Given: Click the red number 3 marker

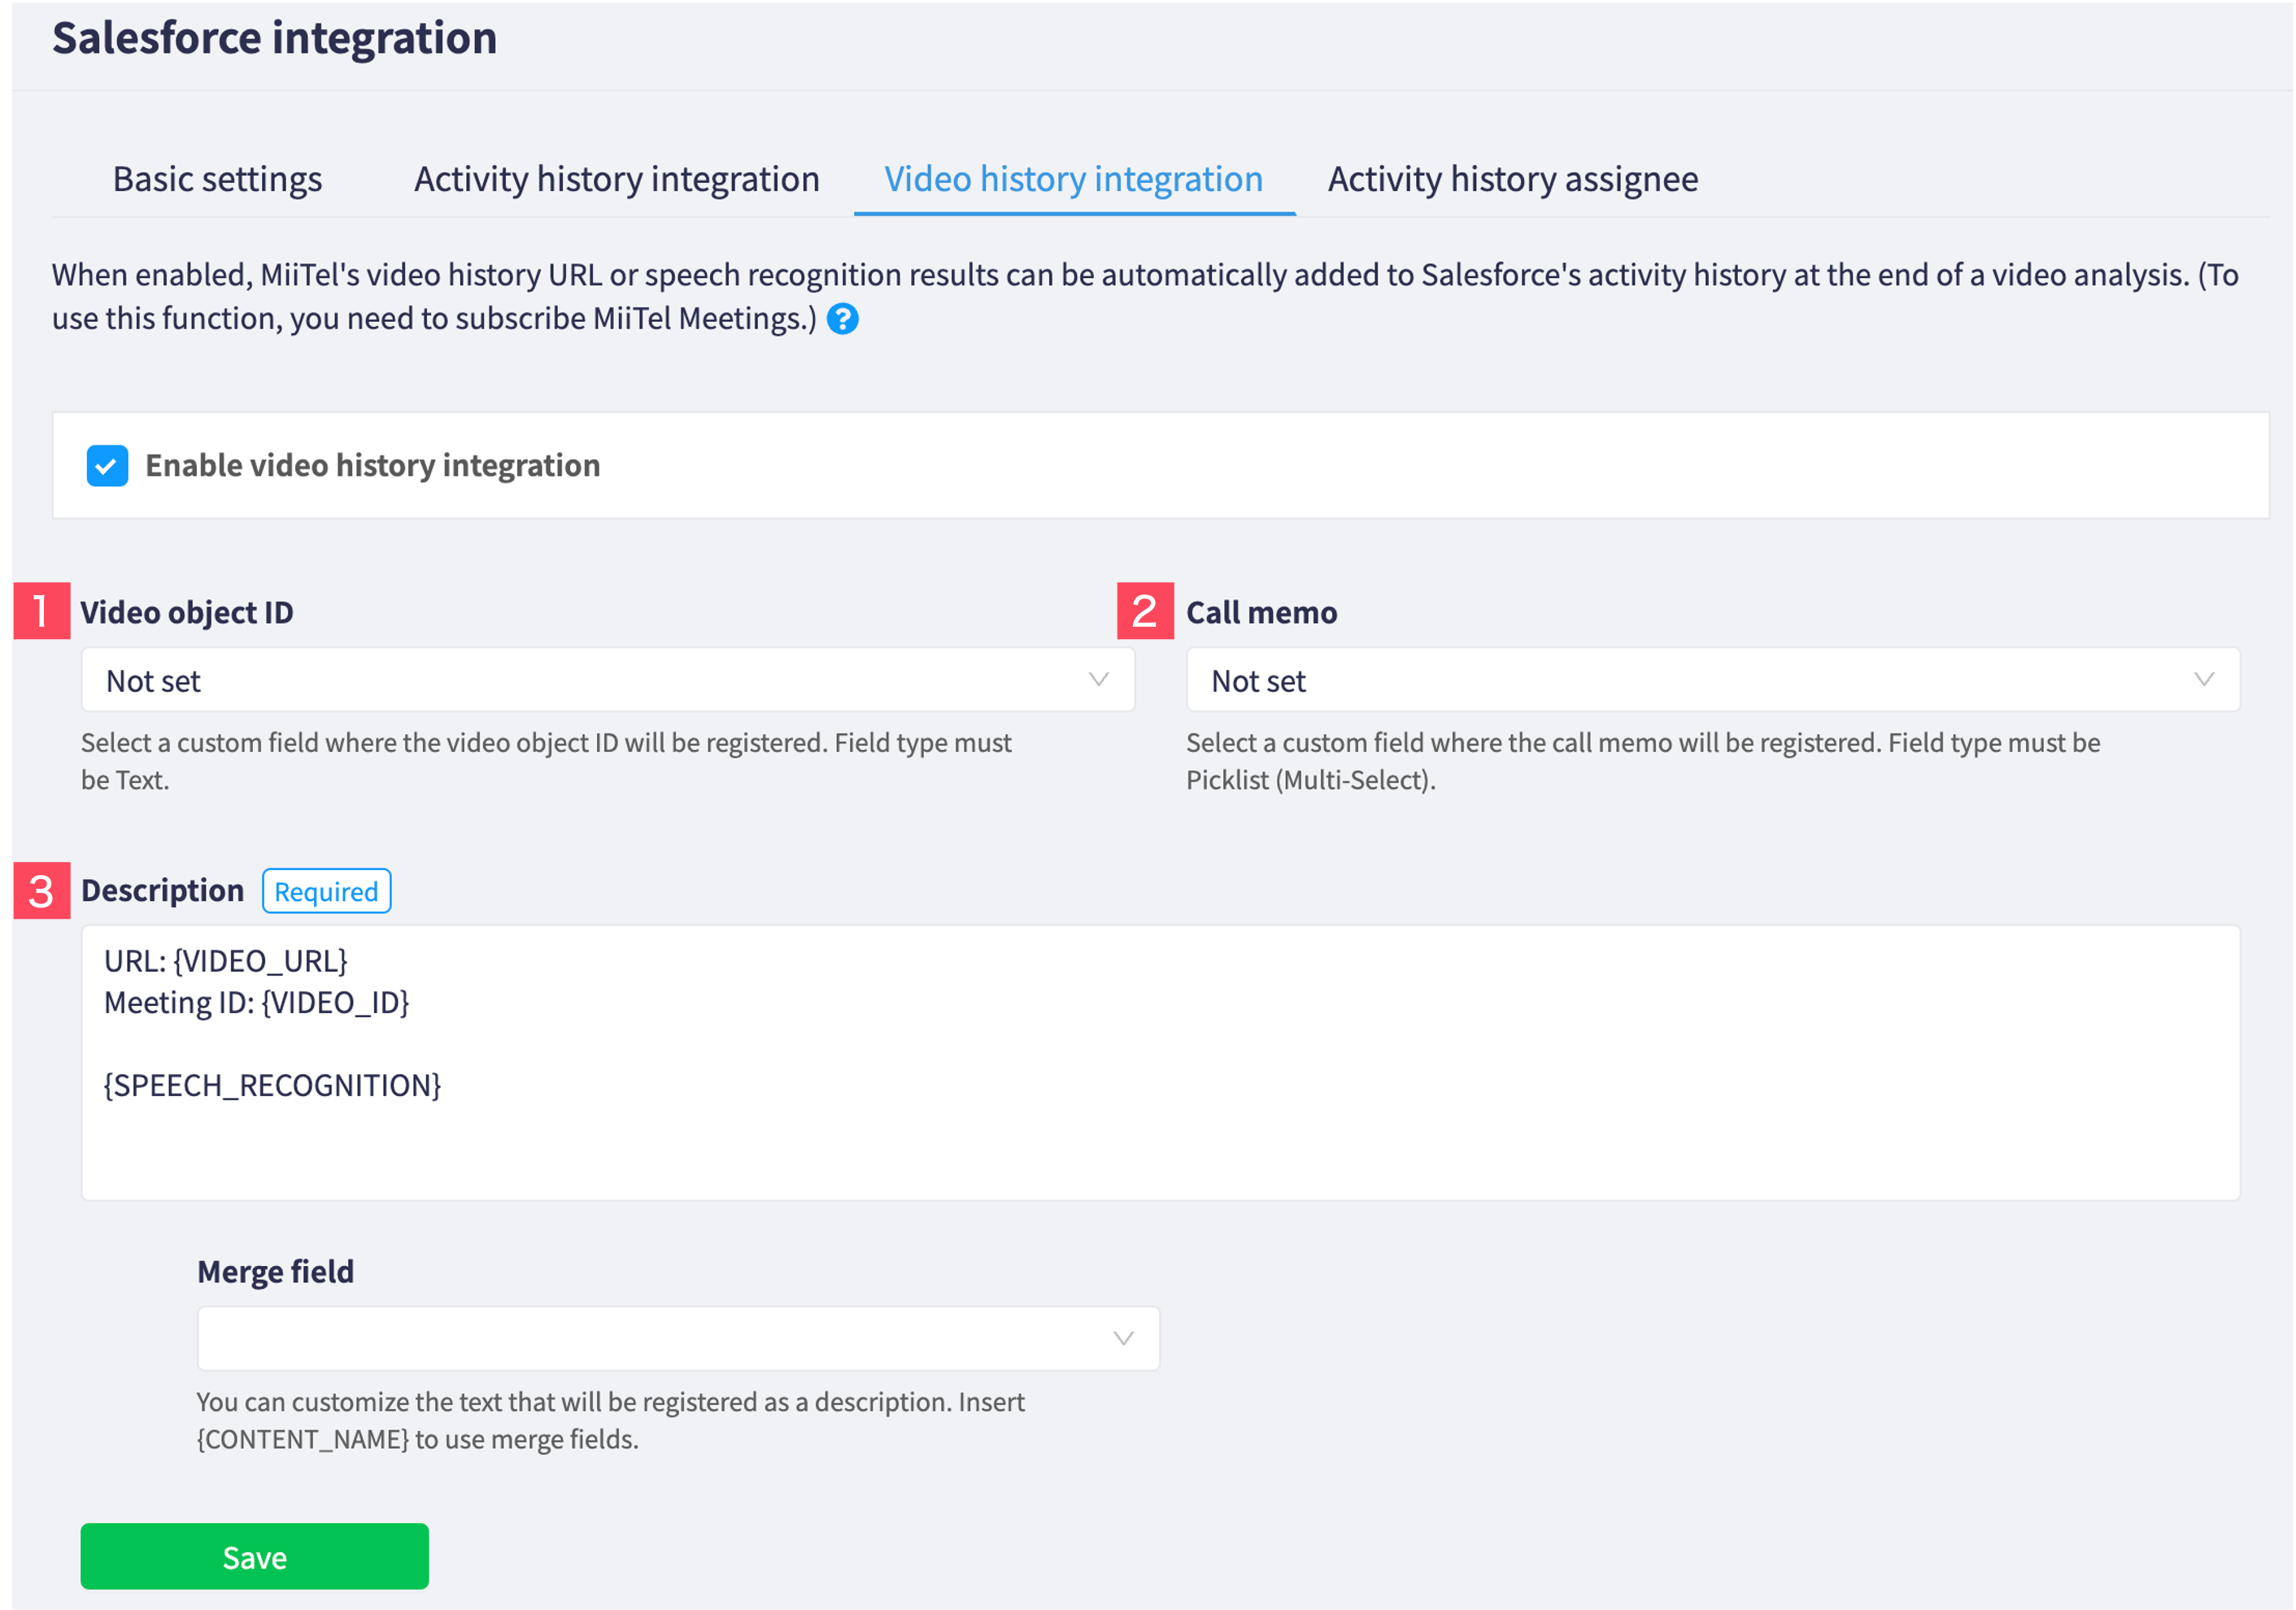Looking at the screenshot, I should tap(41, 891).
